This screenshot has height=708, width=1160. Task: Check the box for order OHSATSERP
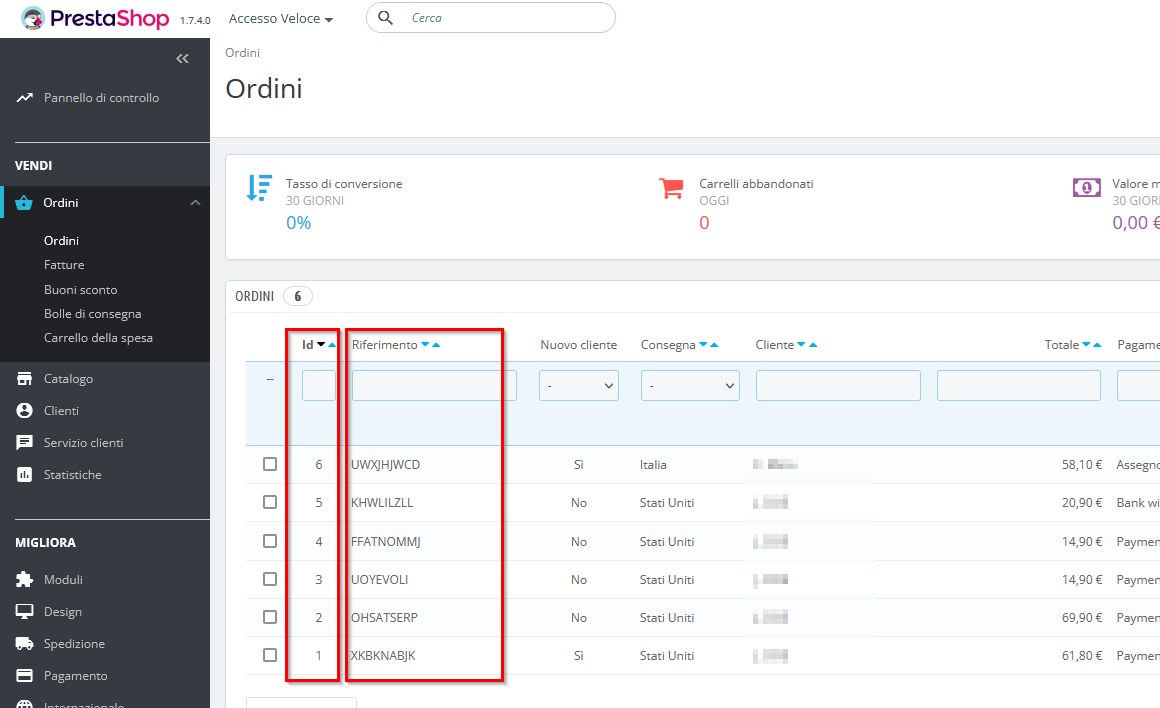tap(270, 617)
